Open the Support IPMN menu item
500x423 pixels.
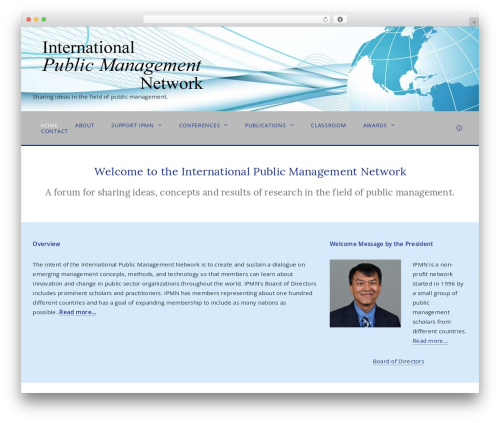132,125
